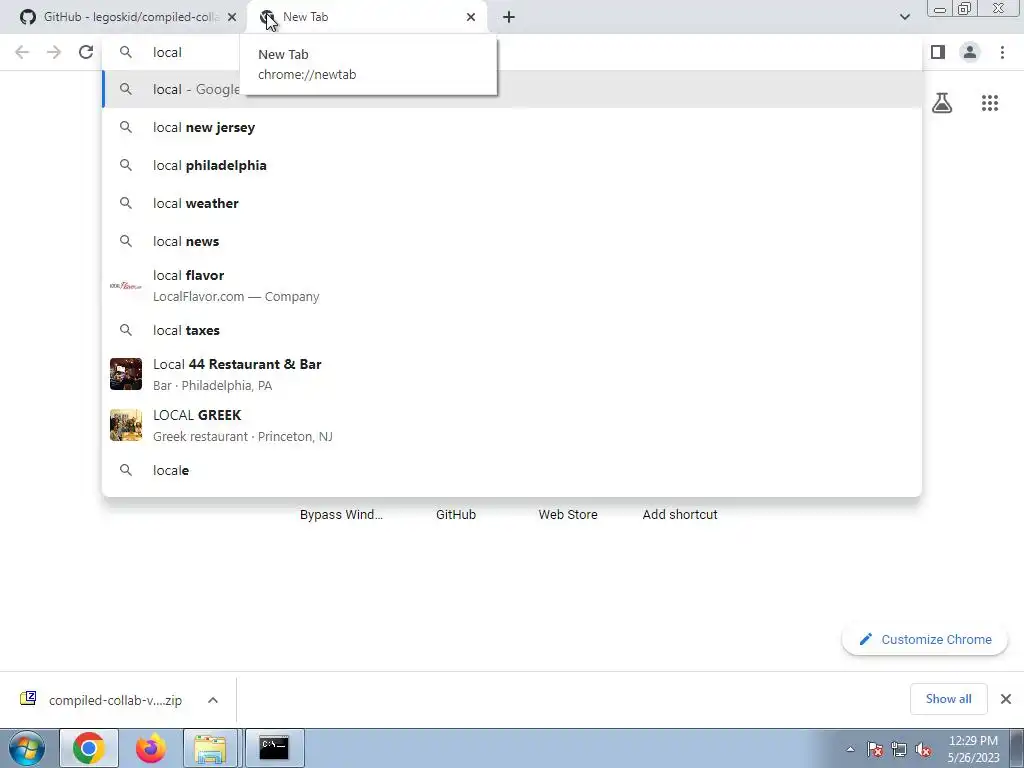Click the Action Center flag icon

point(874,749)
